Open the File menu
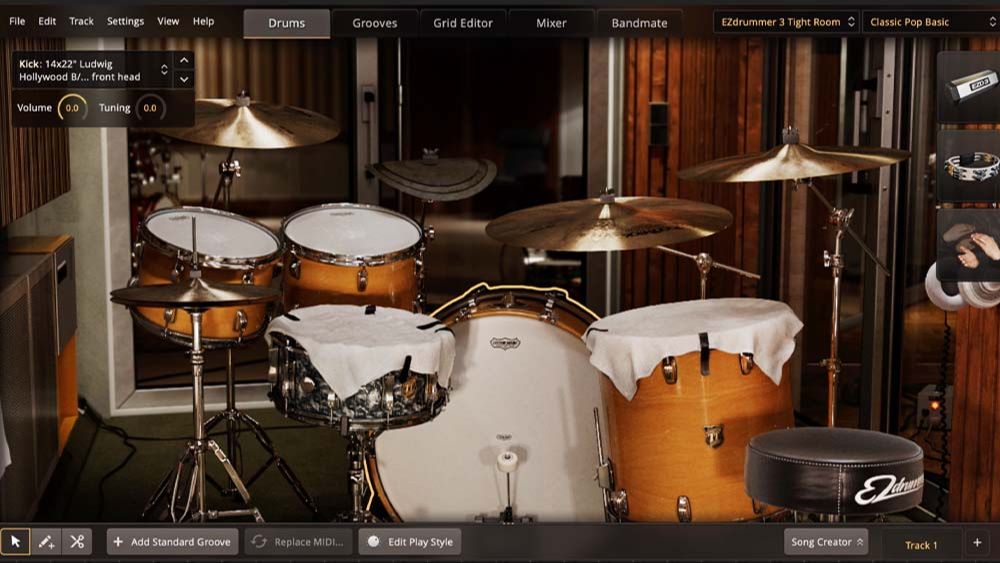 17,21
